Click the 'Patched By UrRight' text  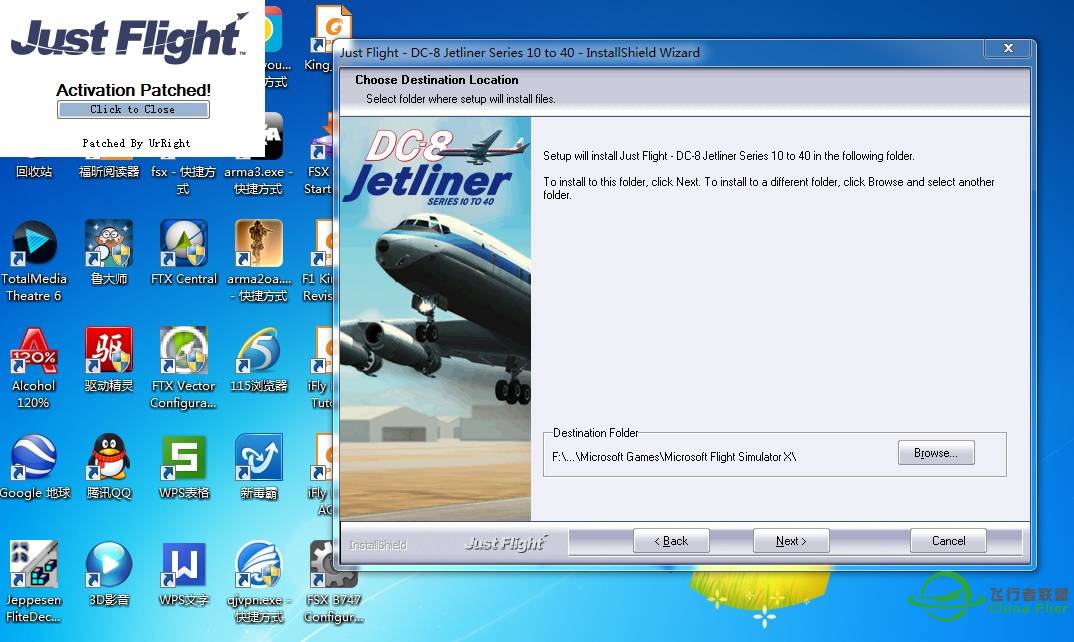[x=136, y=143]
